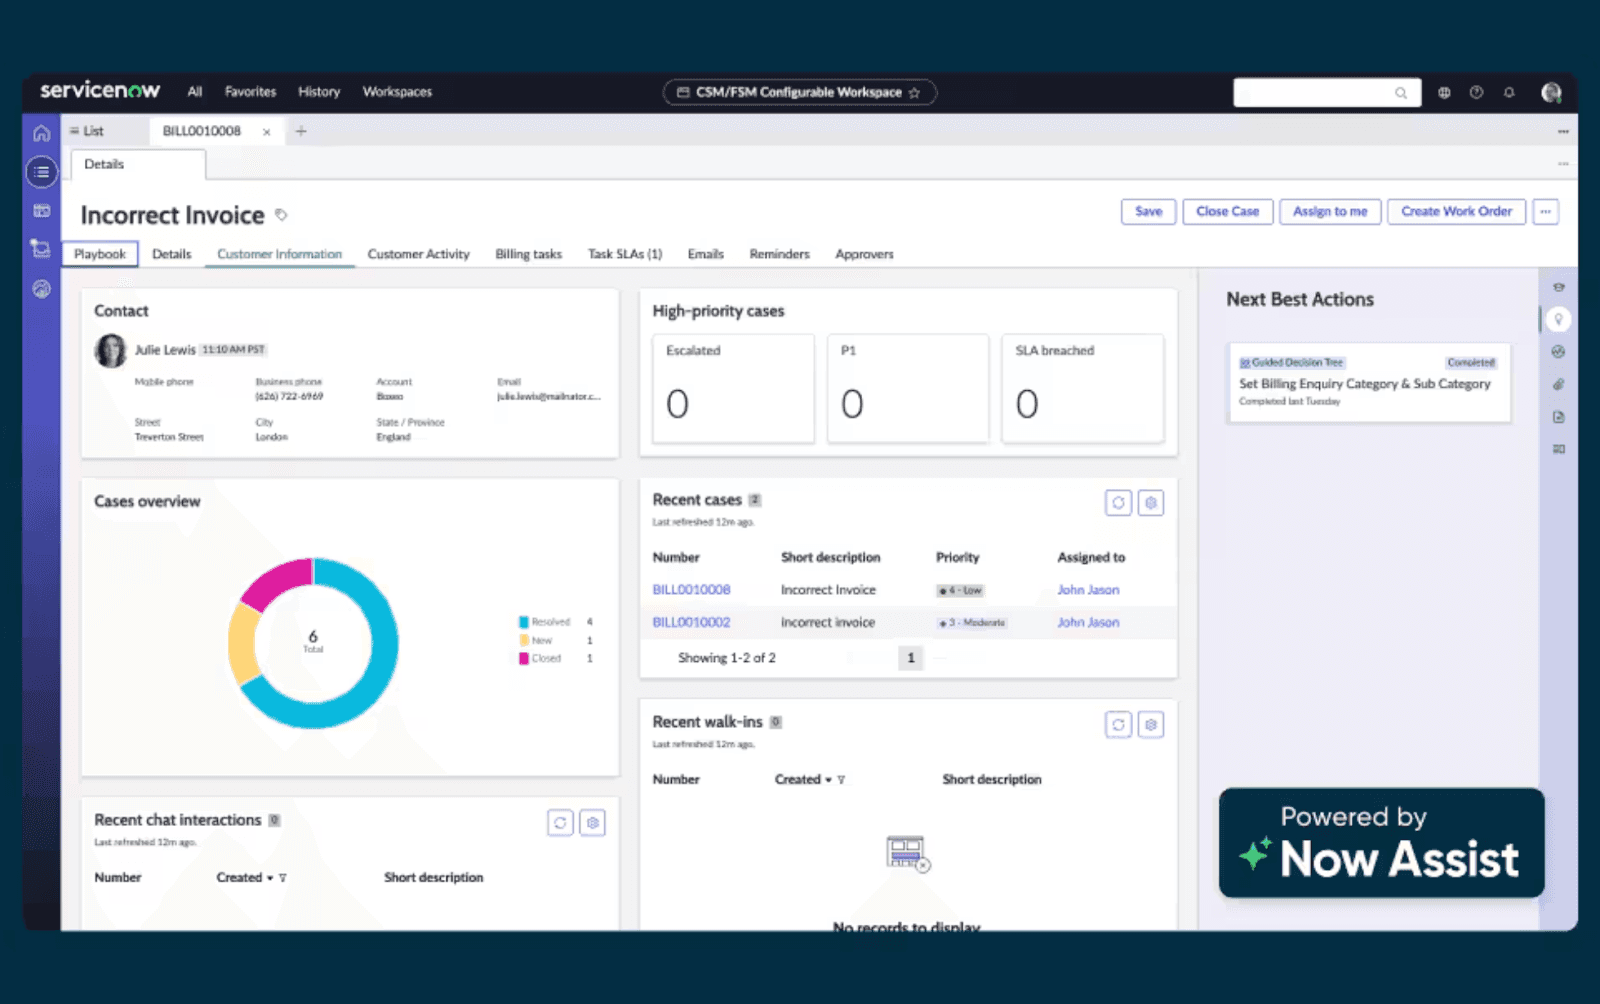This screenshot has width=1600, height=1004.
Task: Select the List view sidebar icon
Action: [41, 172]
